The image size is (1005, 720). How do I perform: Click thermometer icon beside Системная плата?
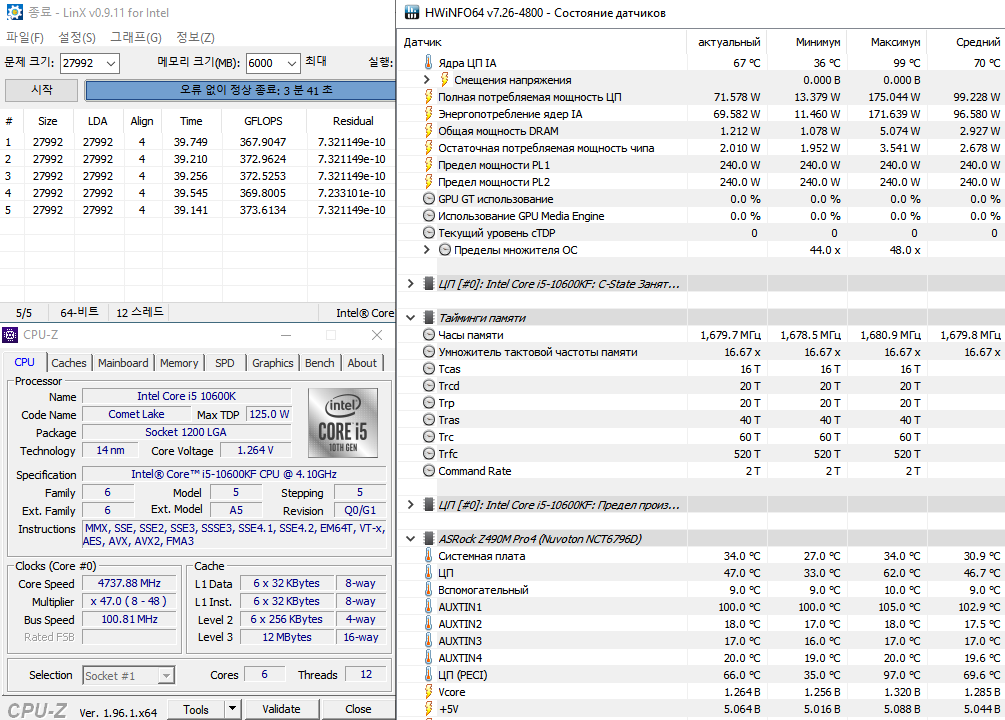428,555
